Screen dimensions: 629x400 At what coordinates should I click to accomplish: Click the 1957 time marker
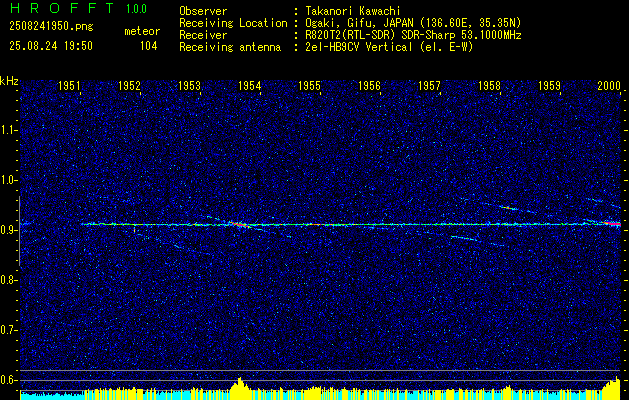coord(430,85)
